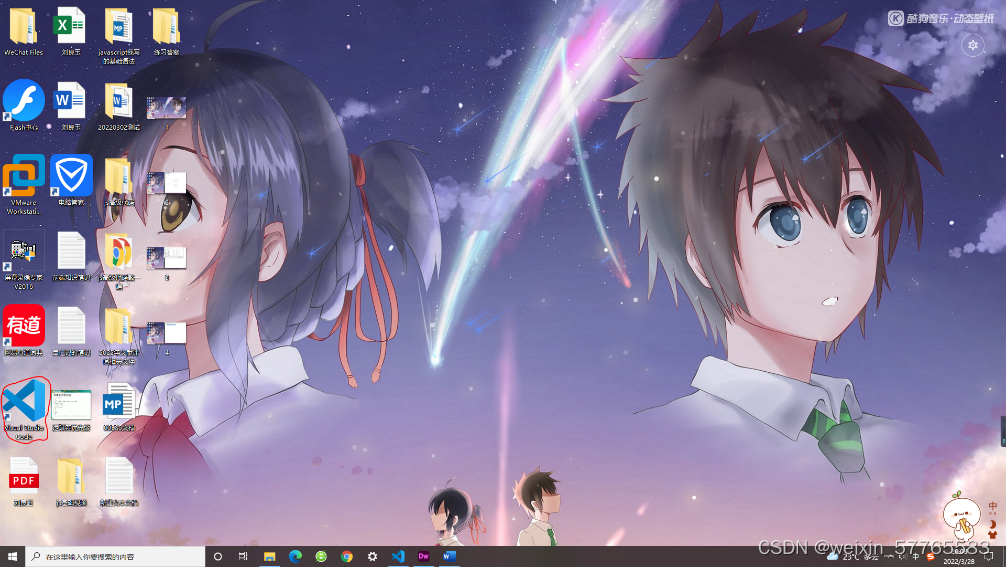Viewport: 1006px width, 567px height.
Task: Open the text file right of V2016
Action: pos(71,256)
